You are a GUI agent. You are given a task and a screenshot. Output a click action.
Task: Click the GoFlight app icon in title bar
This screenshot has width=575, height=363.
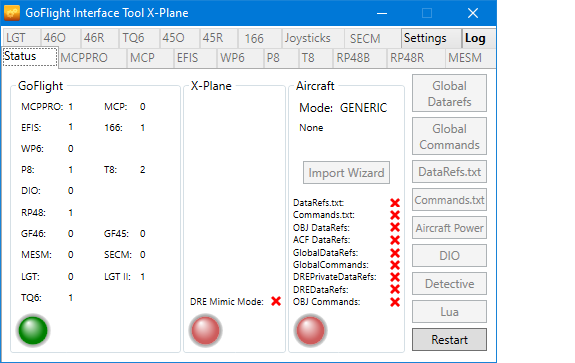tap(12, 13)
